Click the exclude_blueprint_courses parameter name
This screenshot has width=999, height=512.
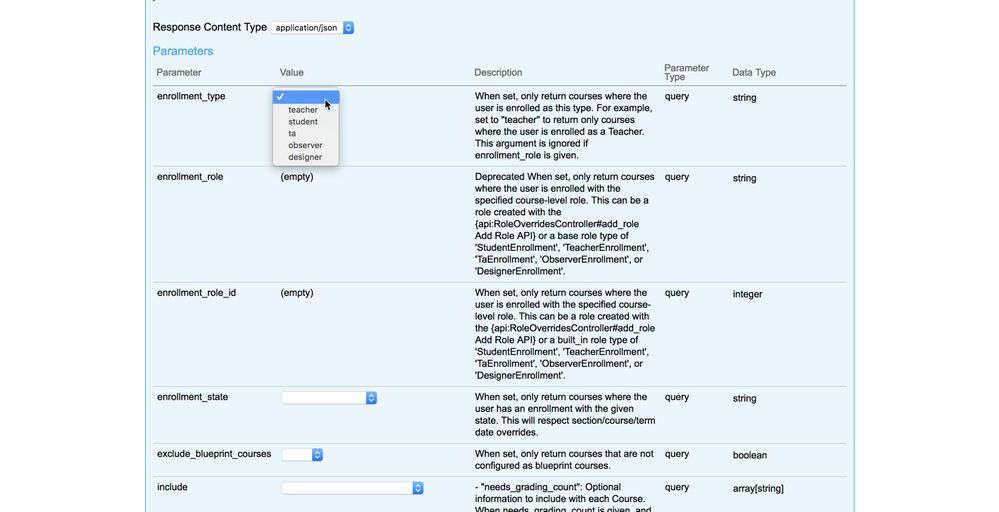click(214, 454)
